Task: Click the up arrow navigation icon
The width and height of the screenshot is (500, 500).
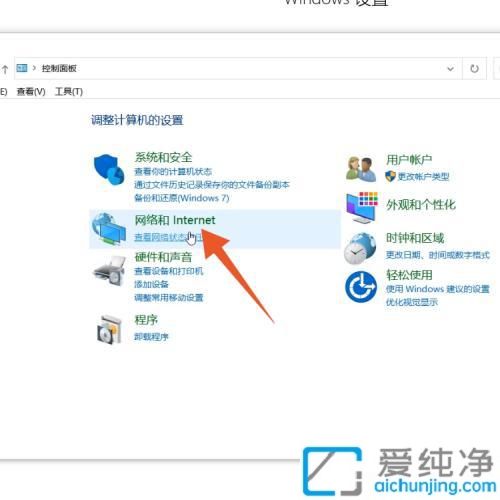Action: (x=5, y=69)
